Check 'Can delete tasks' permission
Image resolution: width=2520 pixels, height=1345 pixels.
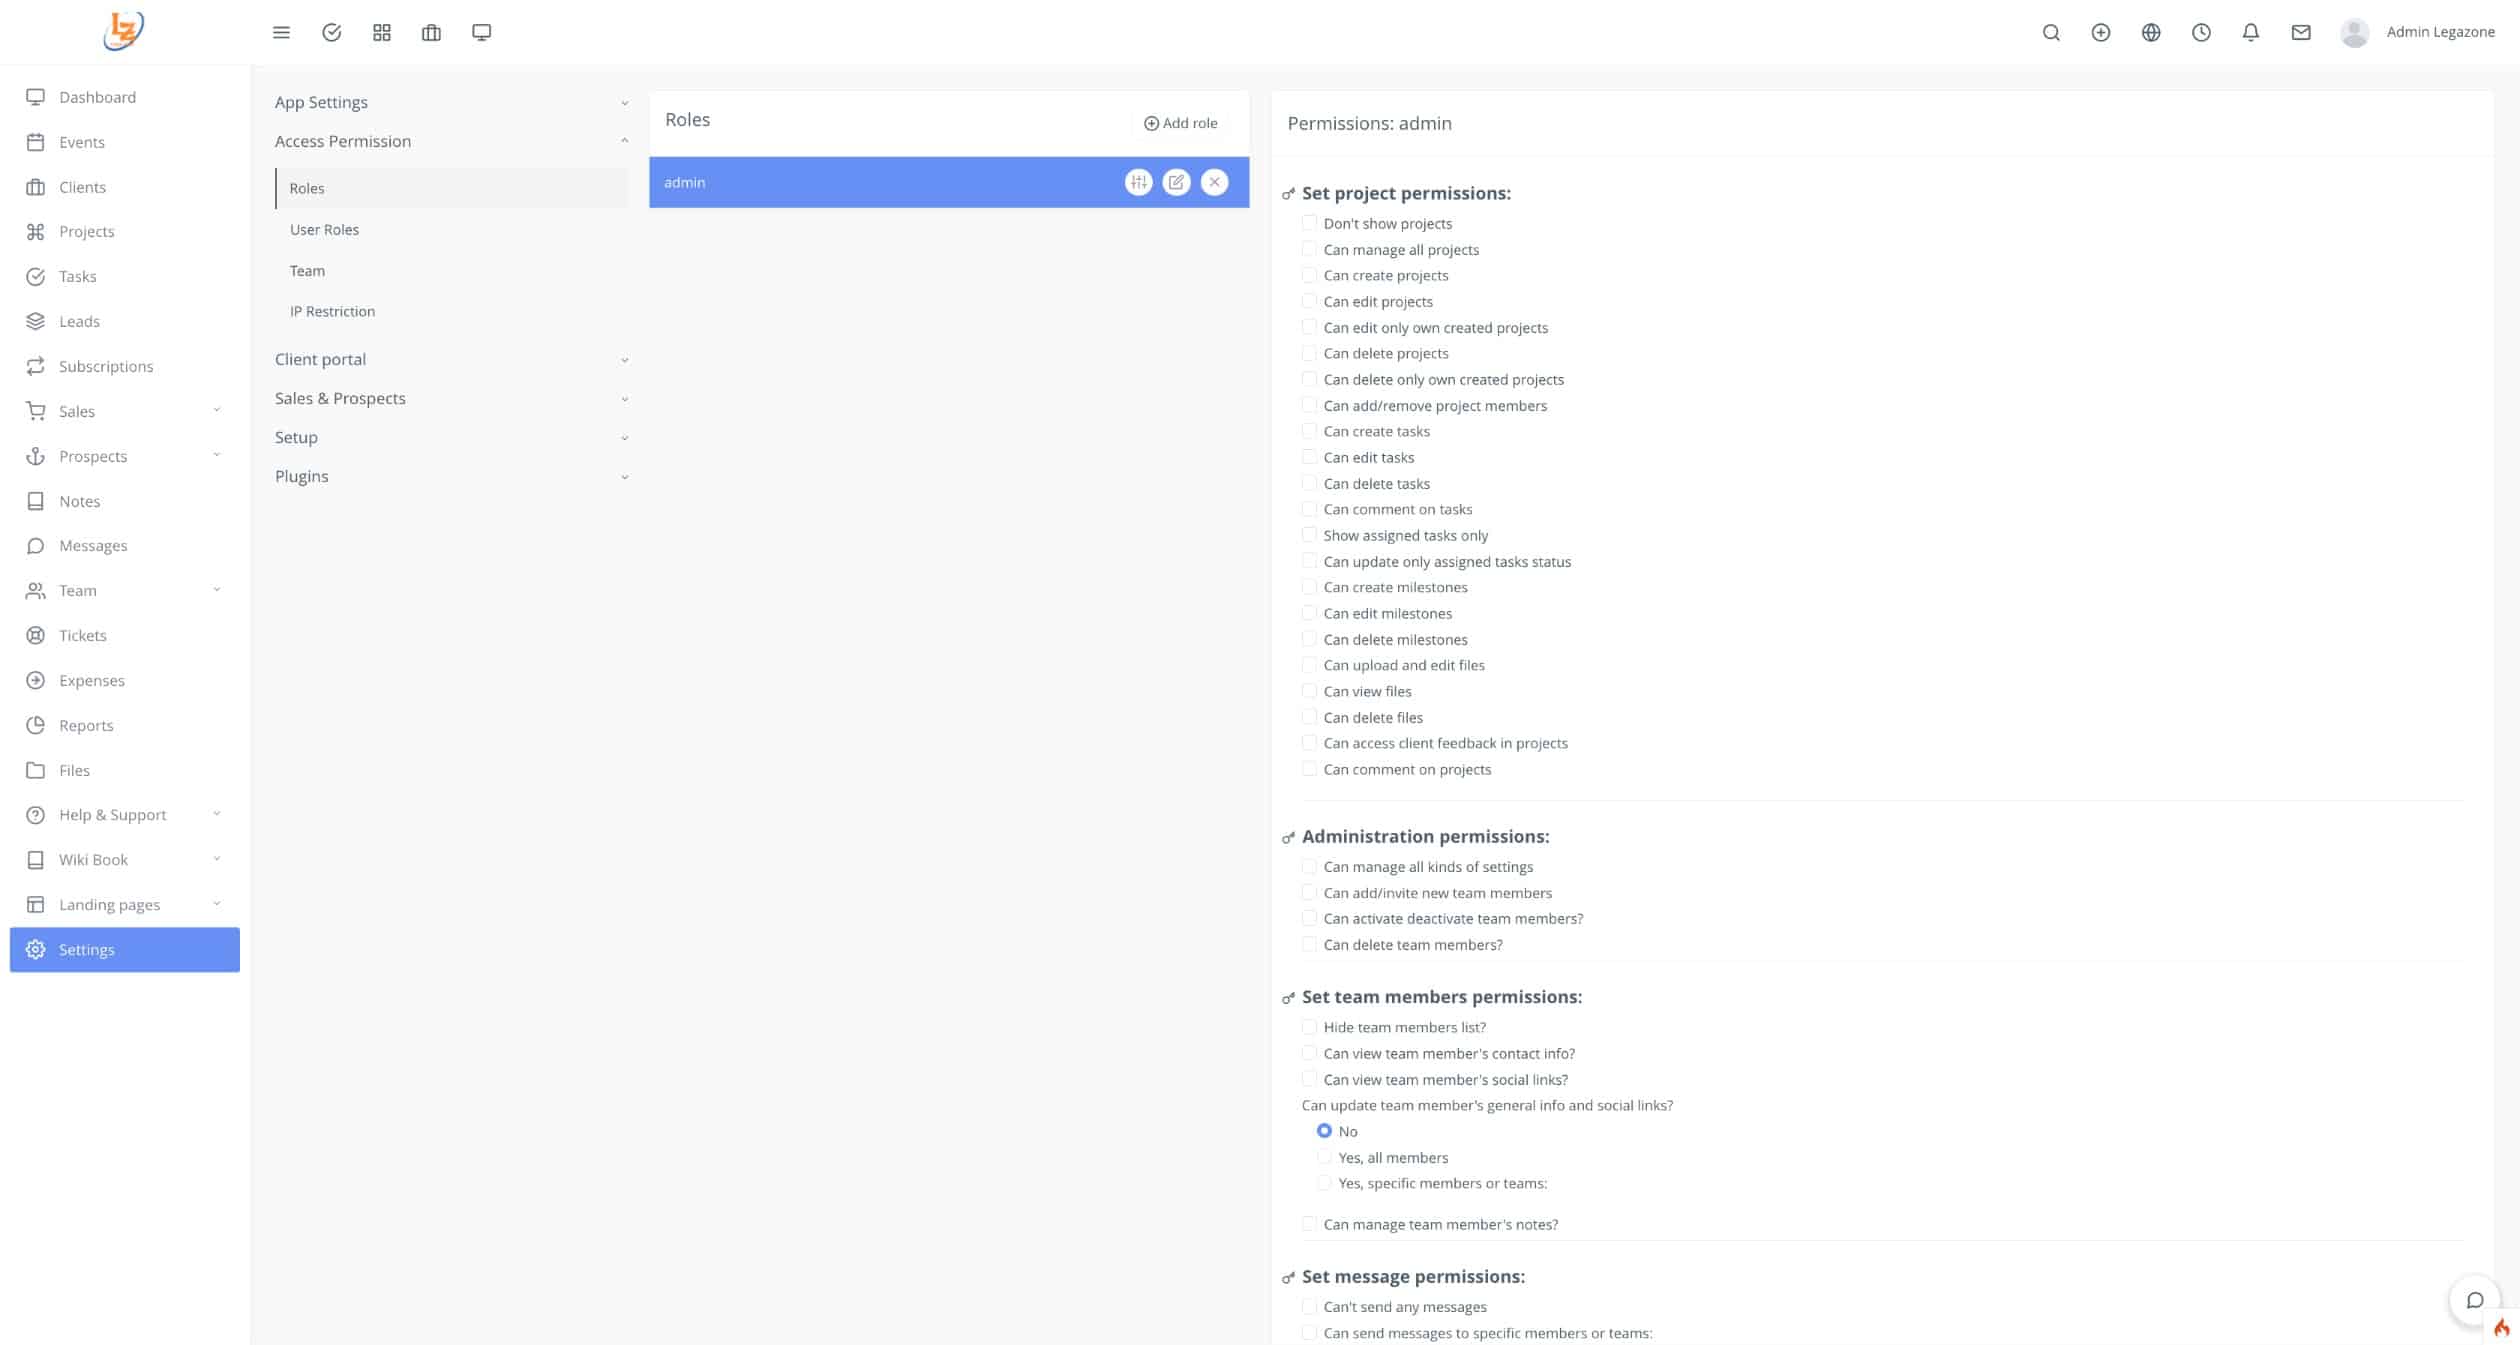tap(1309, 483)
